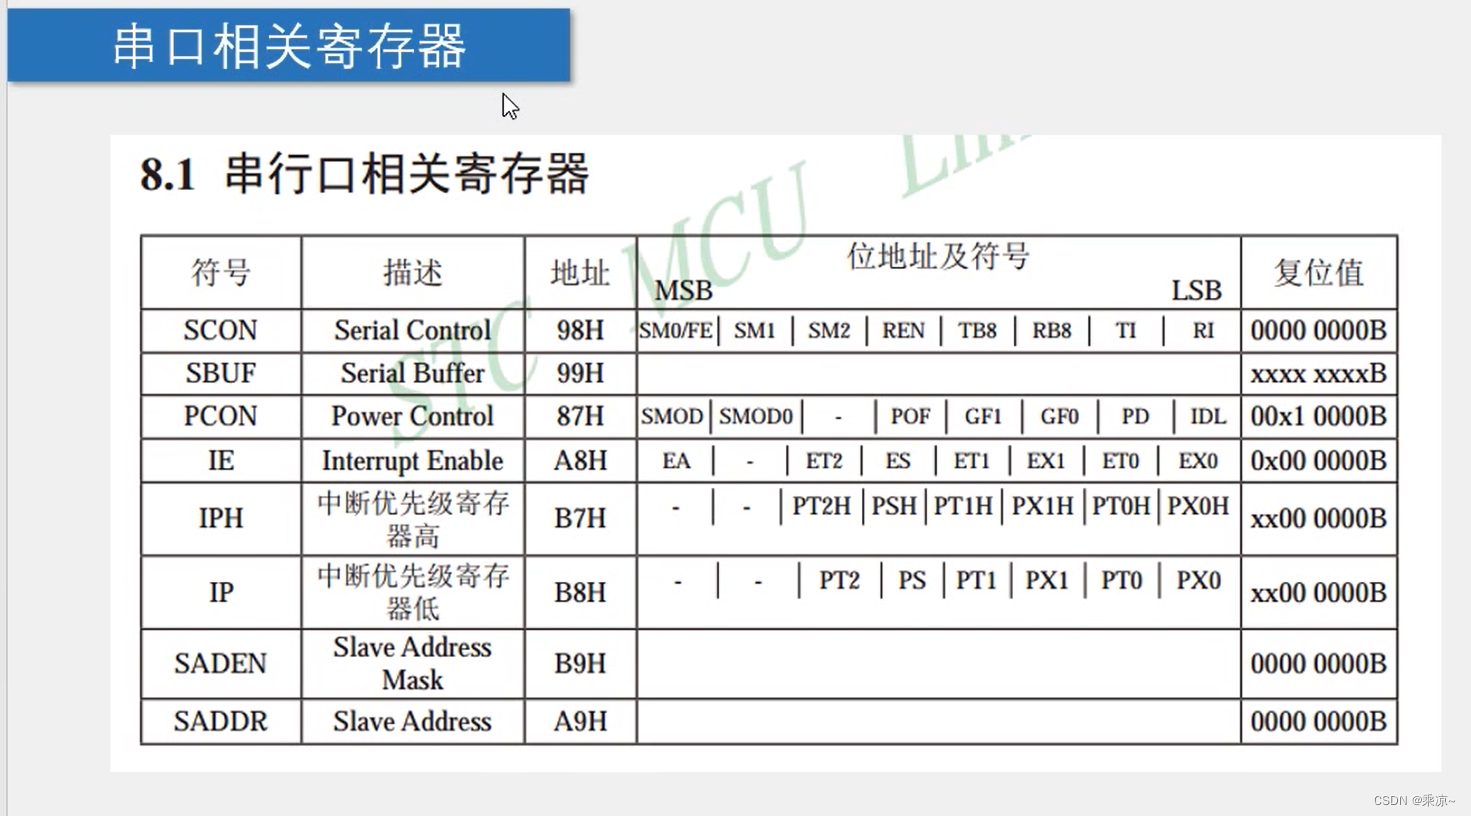Click the TB8 bit

tap(977, 331)
